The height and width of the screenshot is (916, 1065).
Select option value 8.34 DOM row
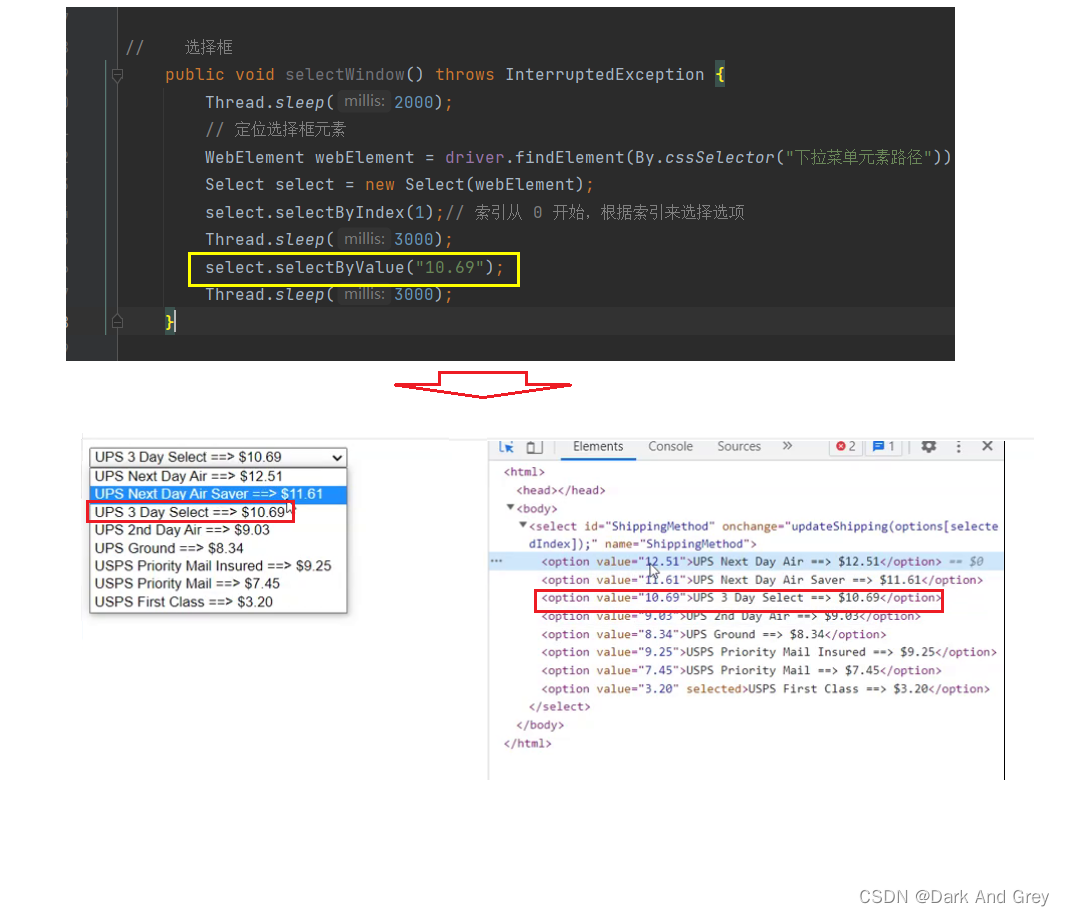click(713, 634)
